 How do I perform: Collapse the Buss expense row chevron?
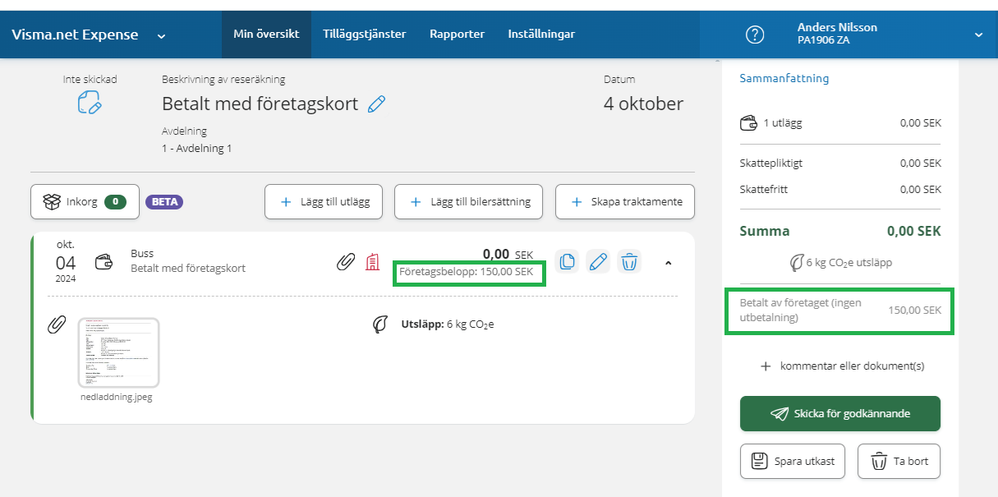point(668,262)
